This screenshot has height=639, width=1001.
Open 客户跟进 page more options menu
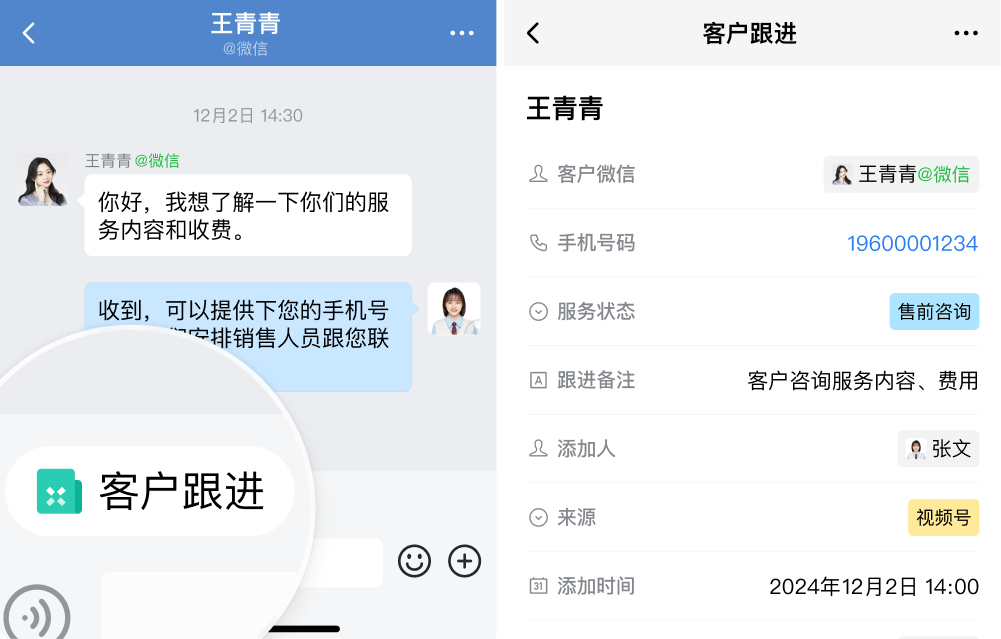(x=966, y=33)
